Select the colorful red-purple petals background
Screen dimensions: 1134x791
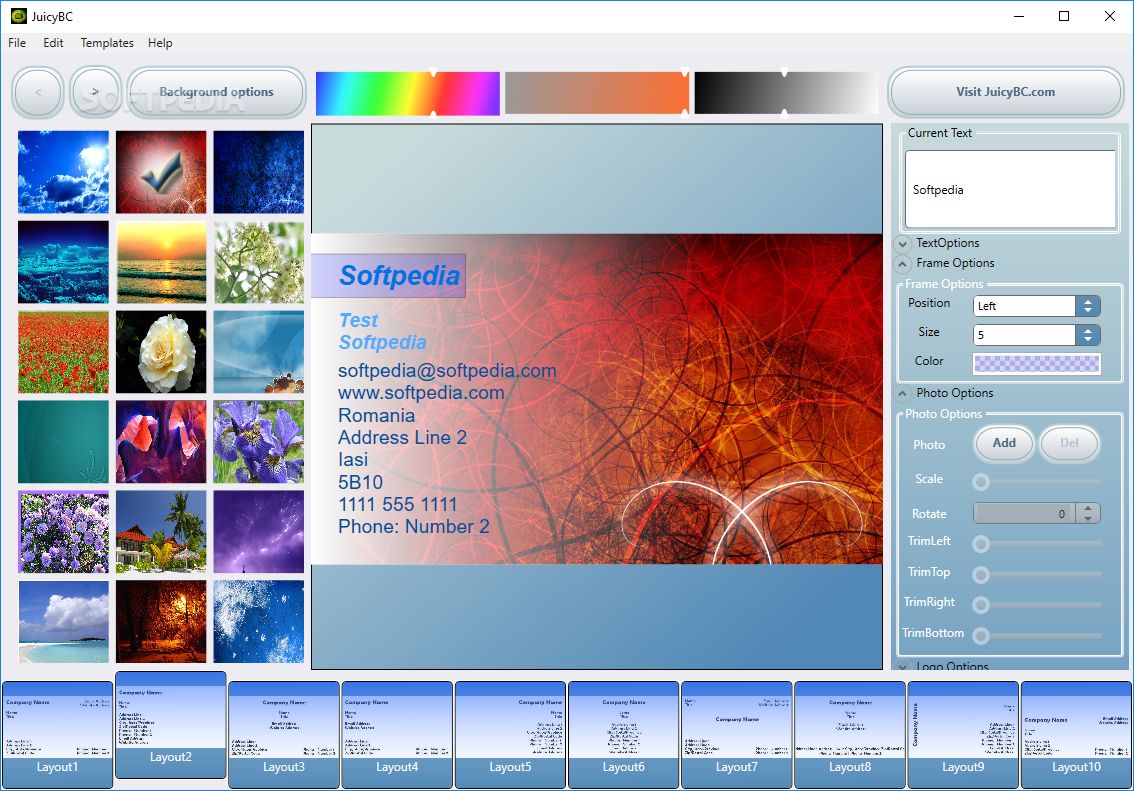pos(161,442)
